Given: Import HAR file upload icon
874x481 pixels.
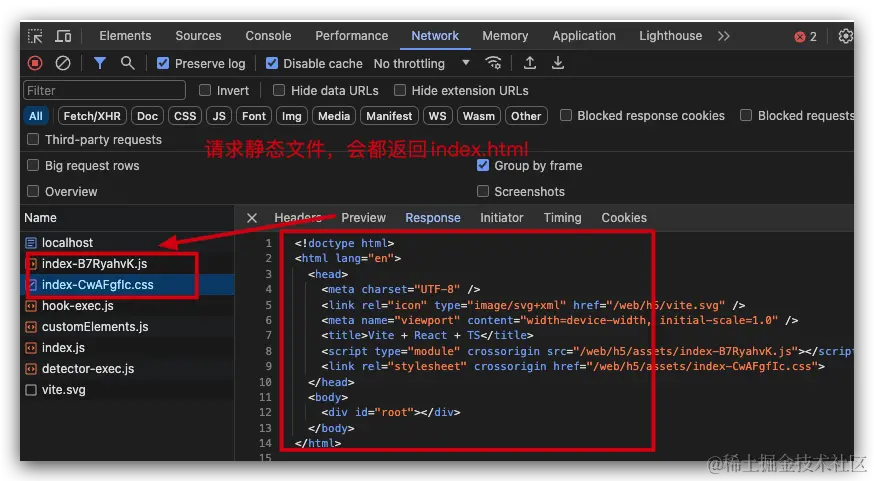Looking at the screenshot, I should coord(530,64).
